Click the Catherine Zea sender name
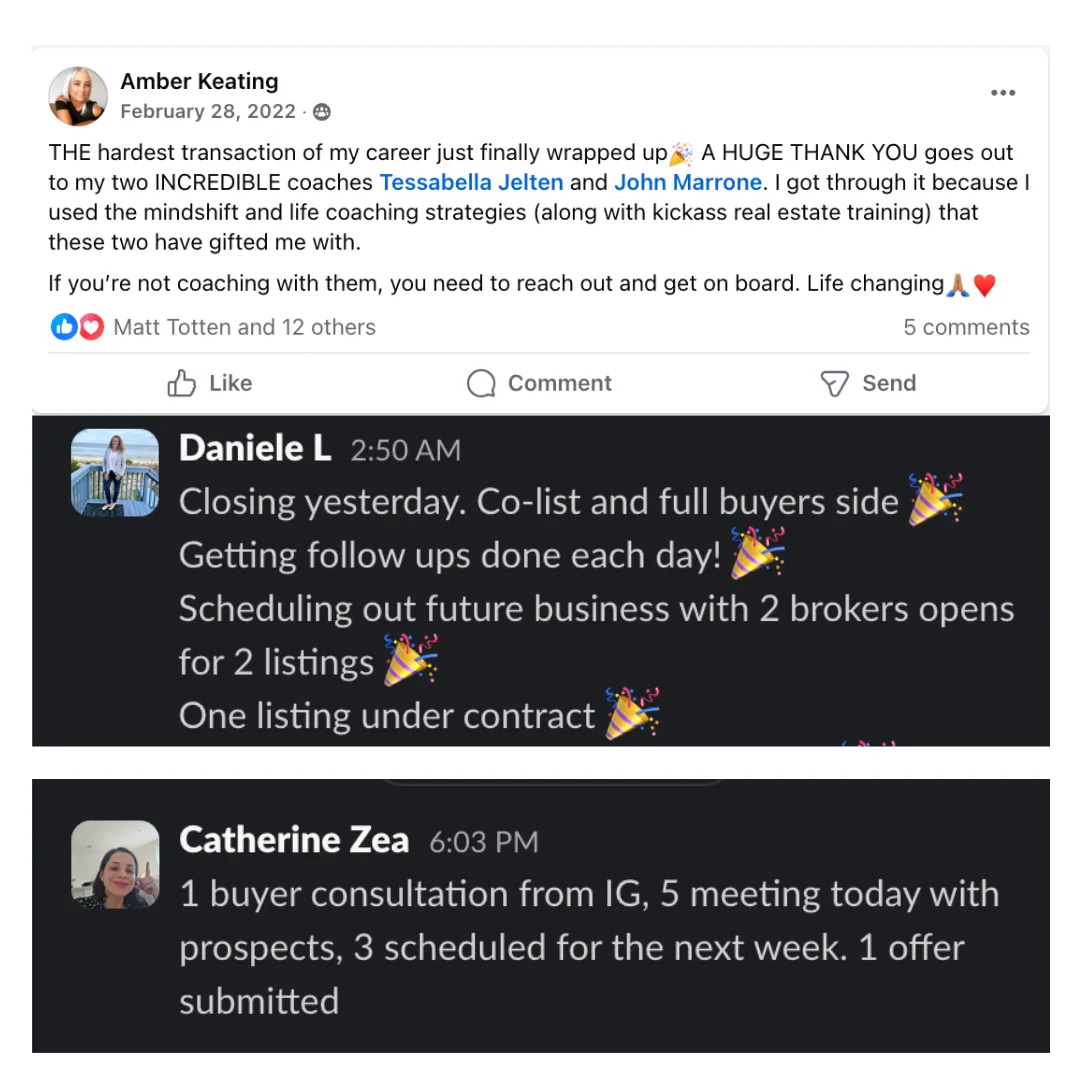Viewport: 1080px width, 1080px height. 294,840
